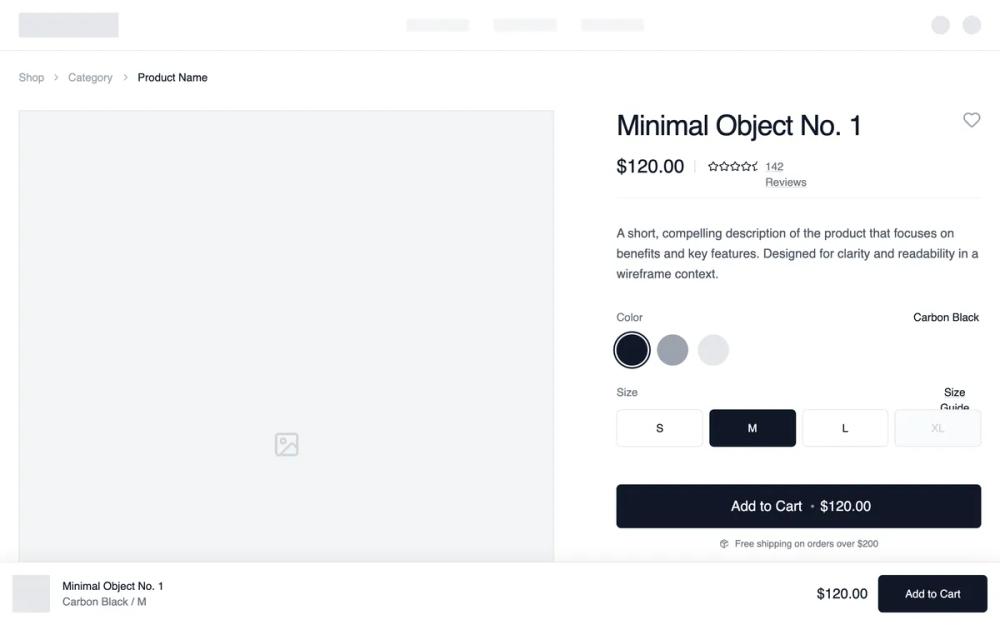Screen dimensions: 1000x625
Task: Click the free shipping truck icon
Action: tap(723, 543)
